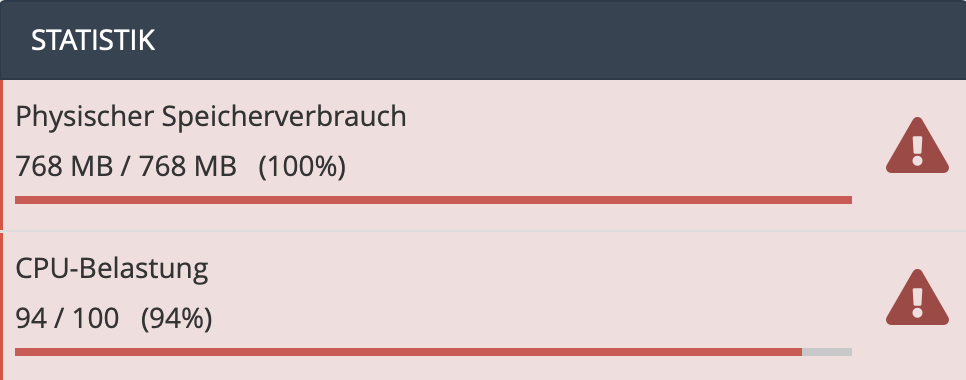
Task: Select the (100%) memory percentage text
Action: (302, 167)
